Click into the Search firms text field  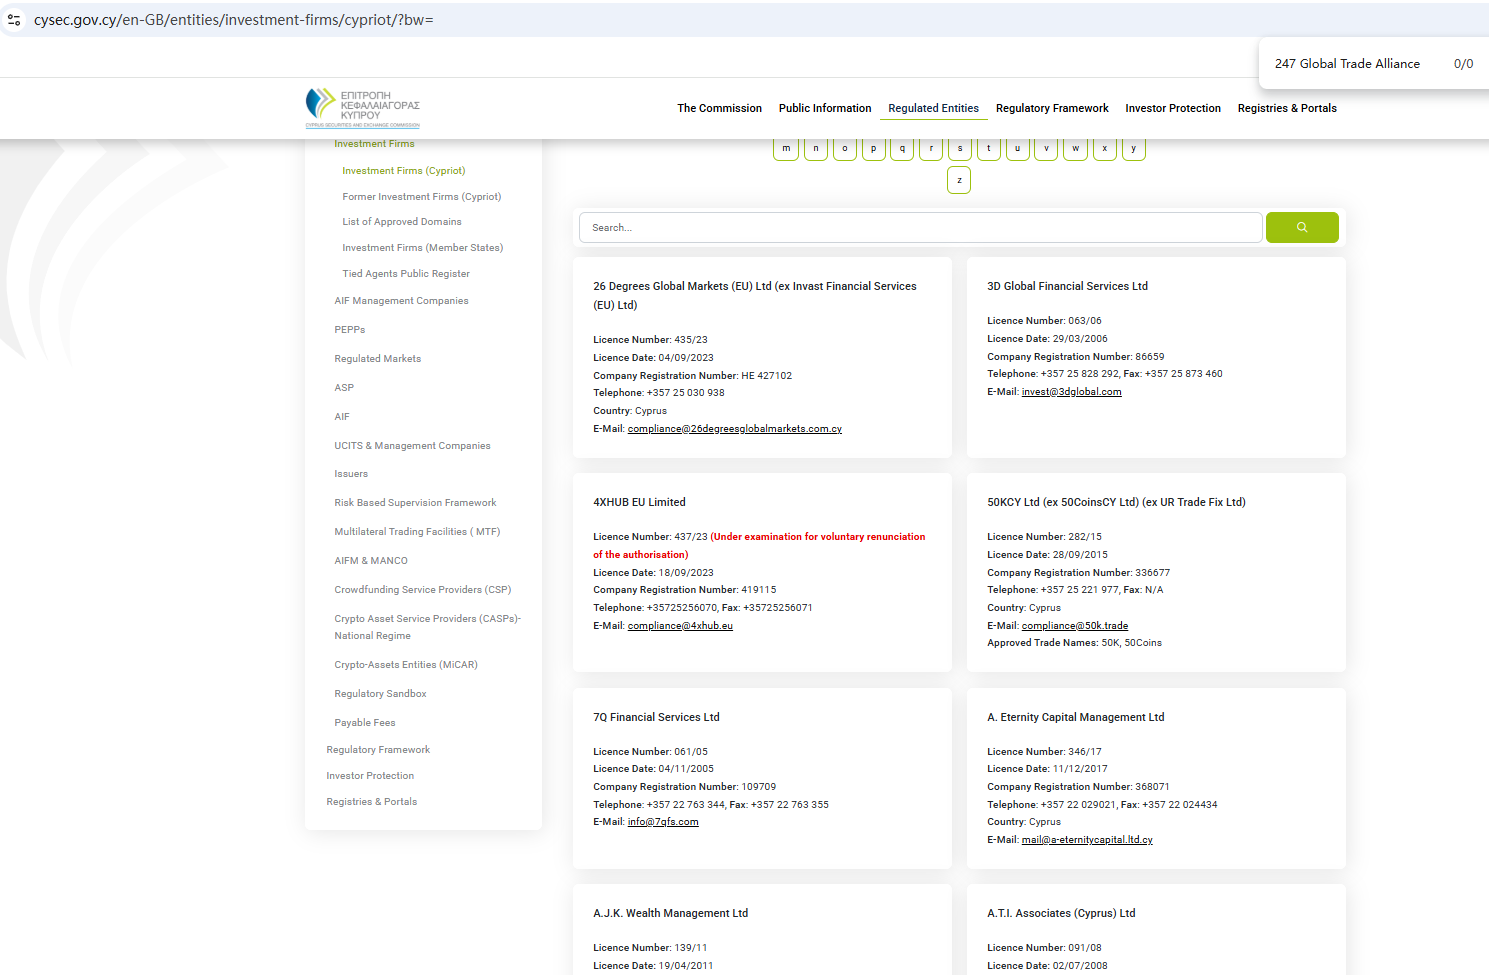(x=920, y=228)
